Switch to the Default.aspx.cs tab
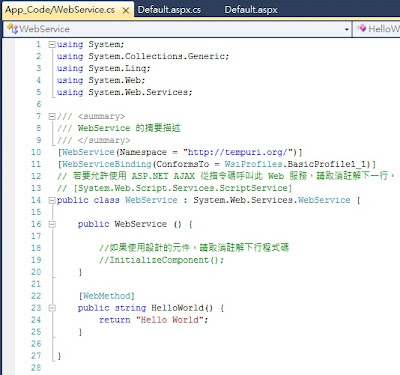The height and width of the screenshot is (375, 400). [169, 10]
